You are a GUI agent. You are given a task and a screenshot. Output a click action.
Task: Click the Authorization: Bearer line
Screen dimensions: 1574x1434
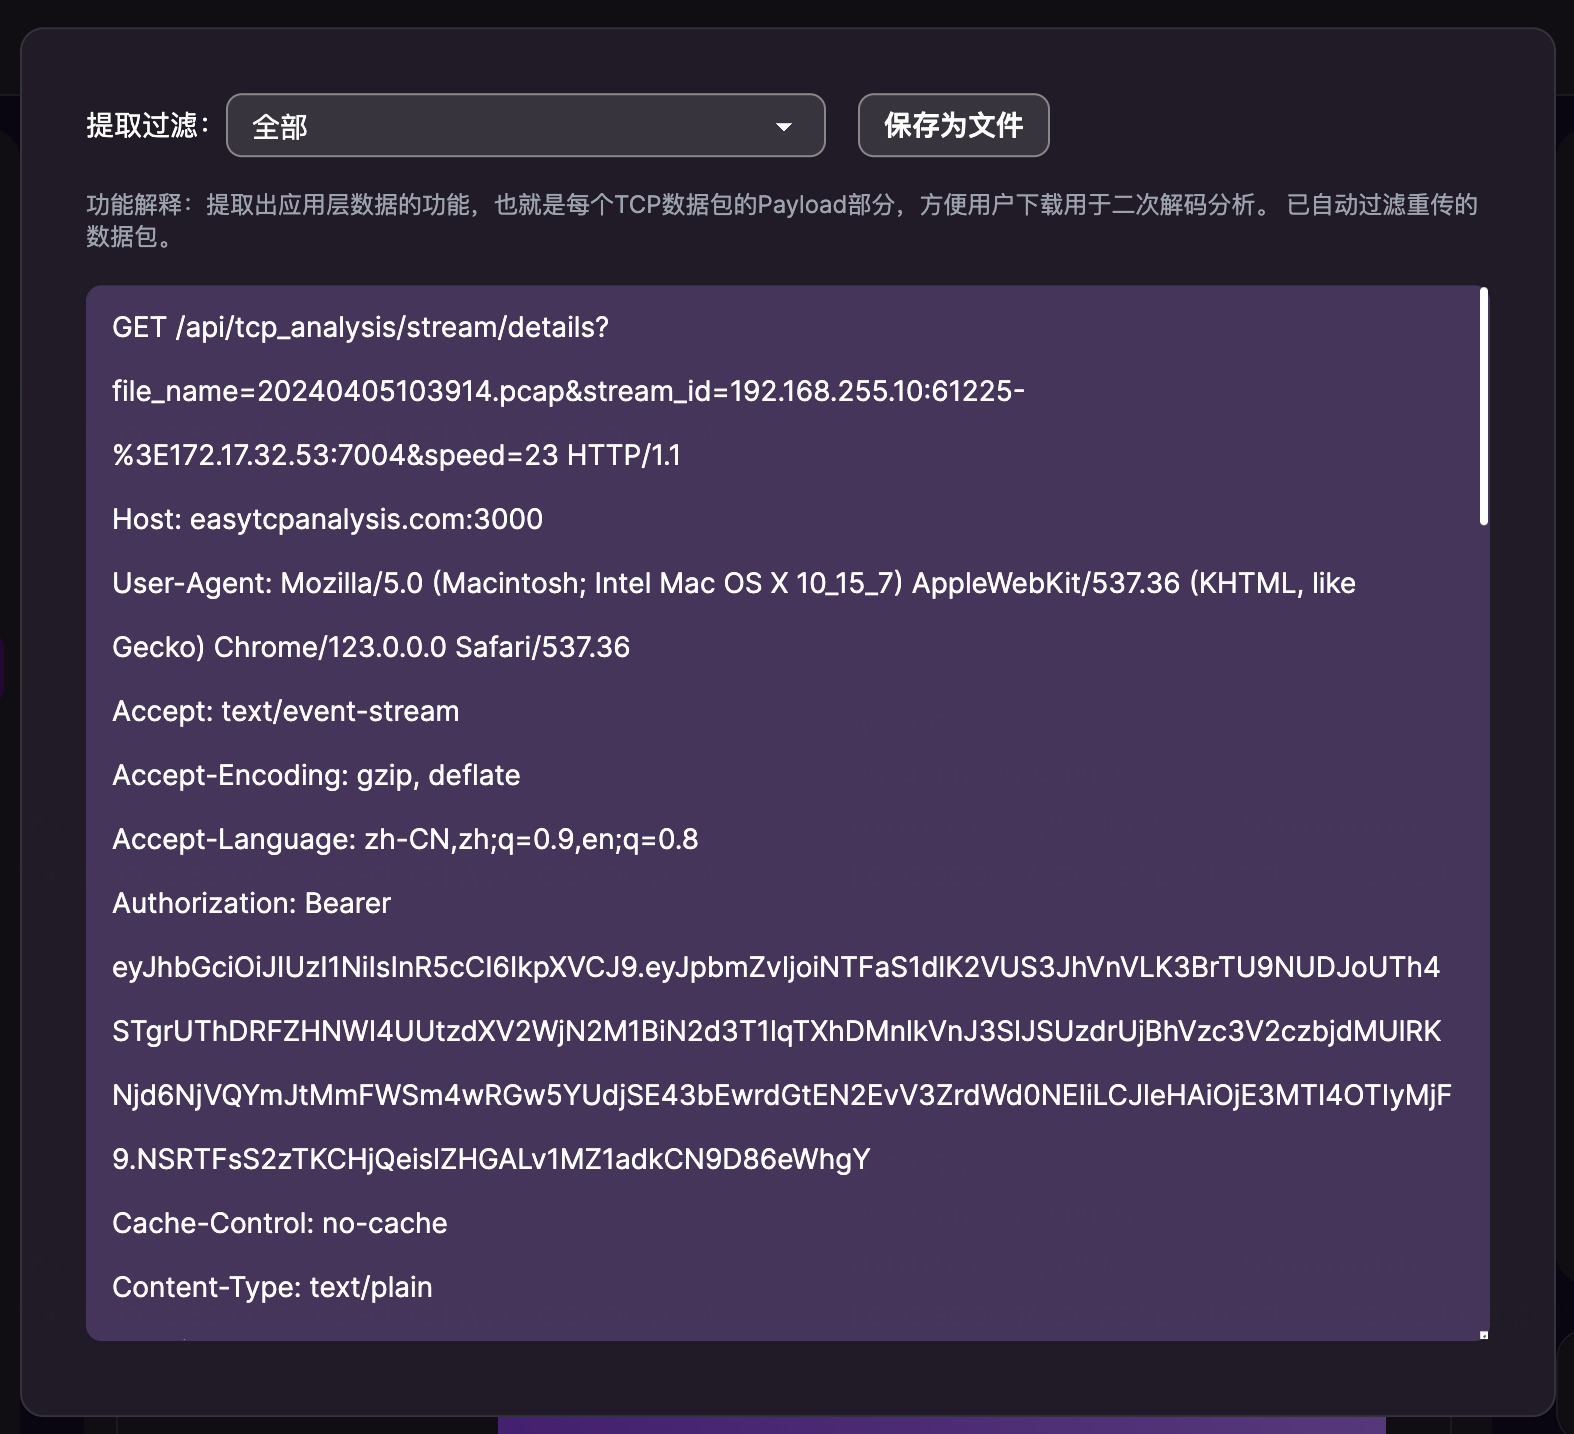(251, 903)
